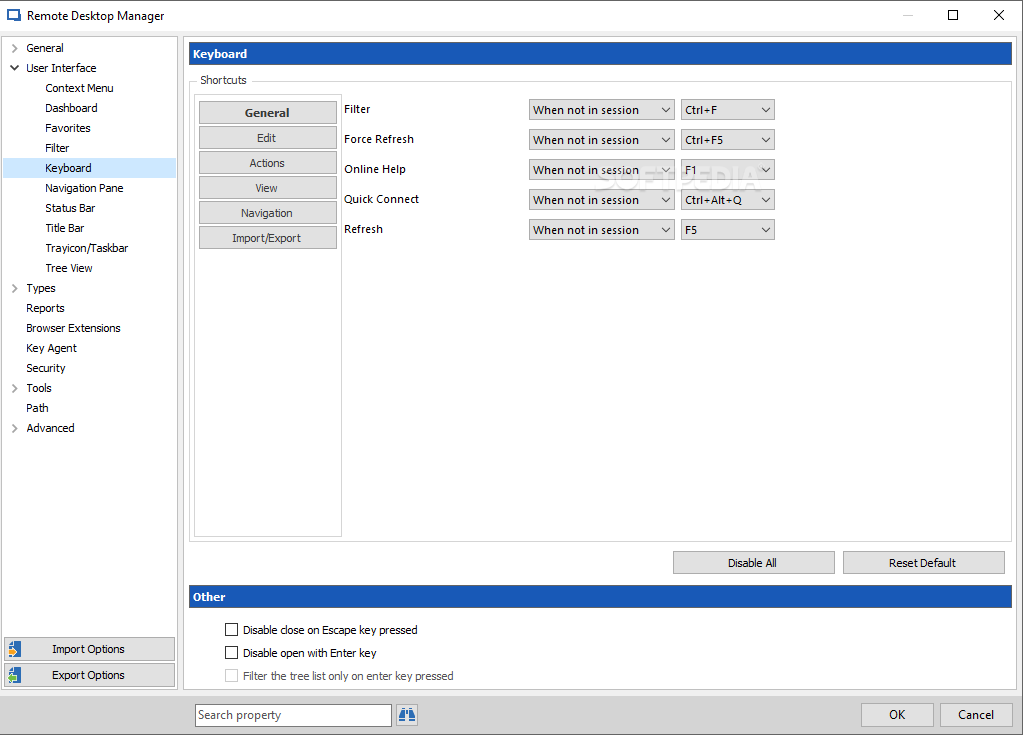
Task: Click the Disable All button
Action: [x=754, y=562]
